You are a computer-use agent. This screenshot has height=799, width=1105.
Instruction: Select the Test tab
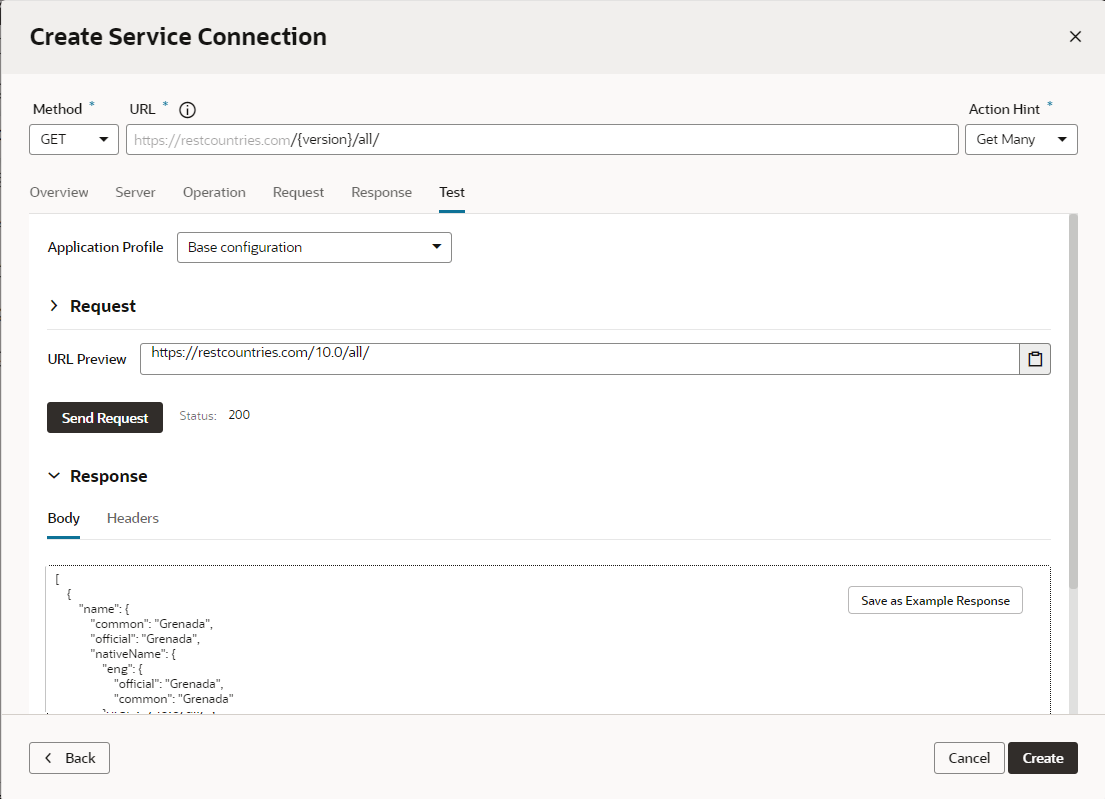click(452, 192)
